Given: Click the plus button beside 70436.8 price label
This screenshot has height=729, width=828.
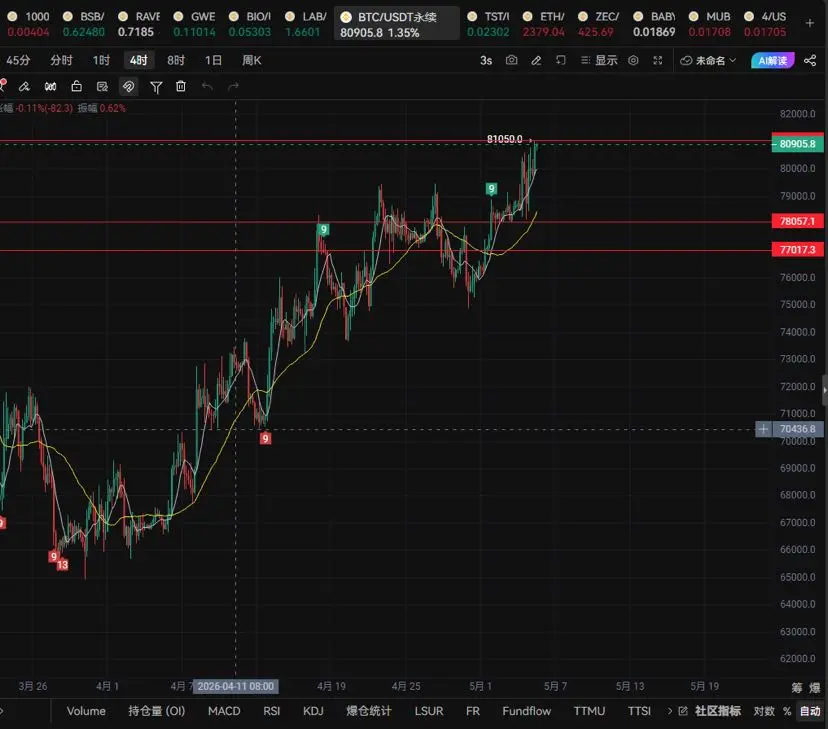Looking at the screenshot, I should (763, 429).
